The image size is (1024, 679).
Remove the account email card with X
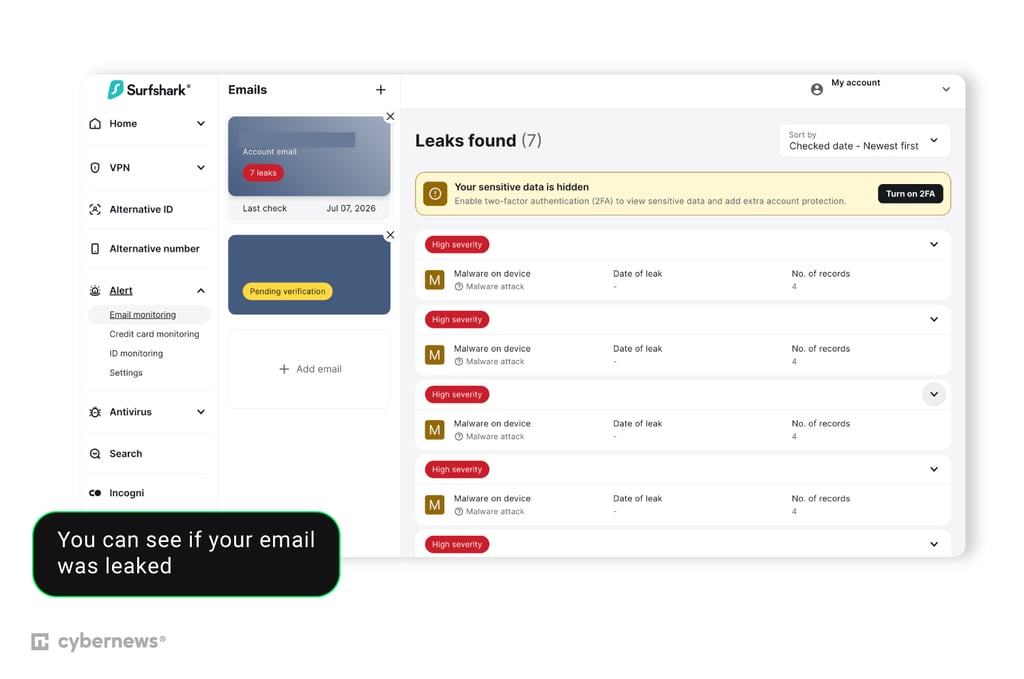pyautogui.click(x=391, y=116)
